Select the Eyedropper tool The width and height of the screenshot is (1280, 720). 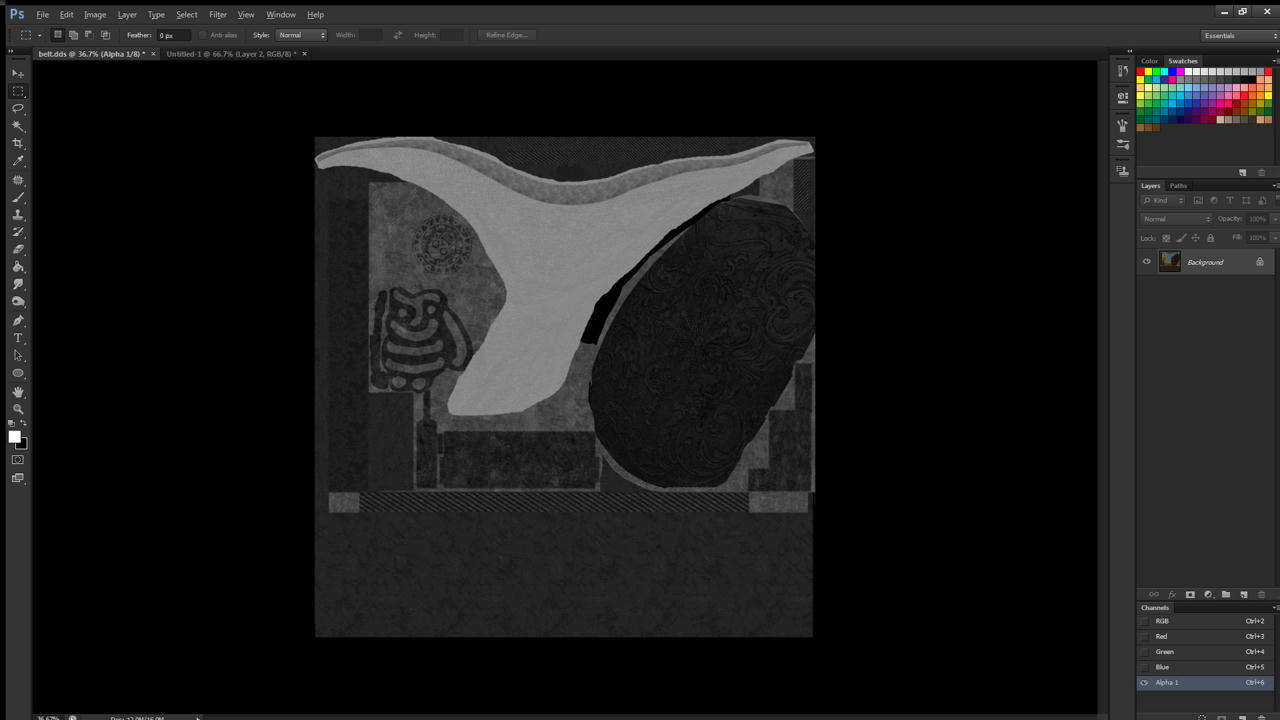[18, 161]
